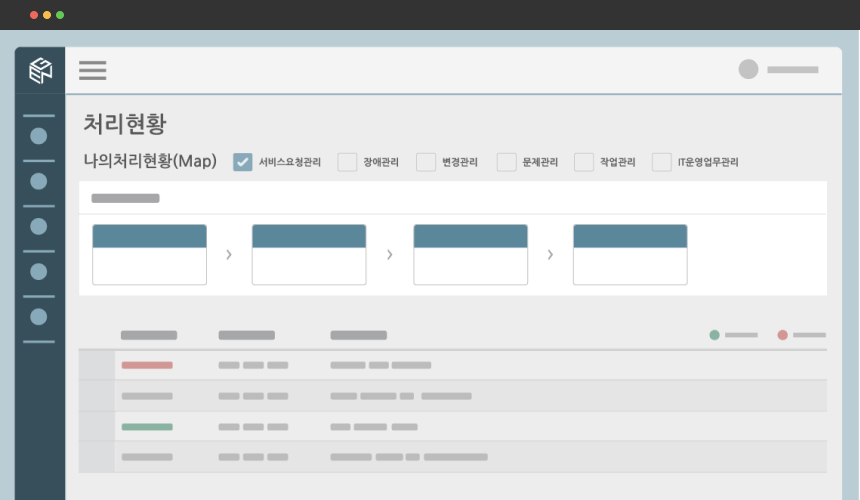Enable the IT운영업무관리 checkbox
This screenshot has width=860, height=500.
tap(662, 162)
